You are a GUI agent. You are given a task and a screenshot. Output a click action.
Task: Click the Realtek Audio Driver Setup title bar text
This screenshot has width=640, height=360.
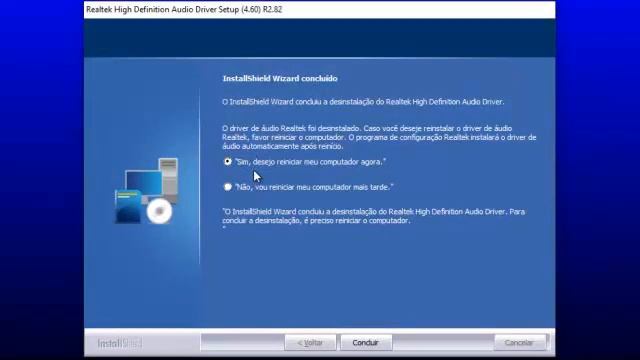tap(184, 9)
